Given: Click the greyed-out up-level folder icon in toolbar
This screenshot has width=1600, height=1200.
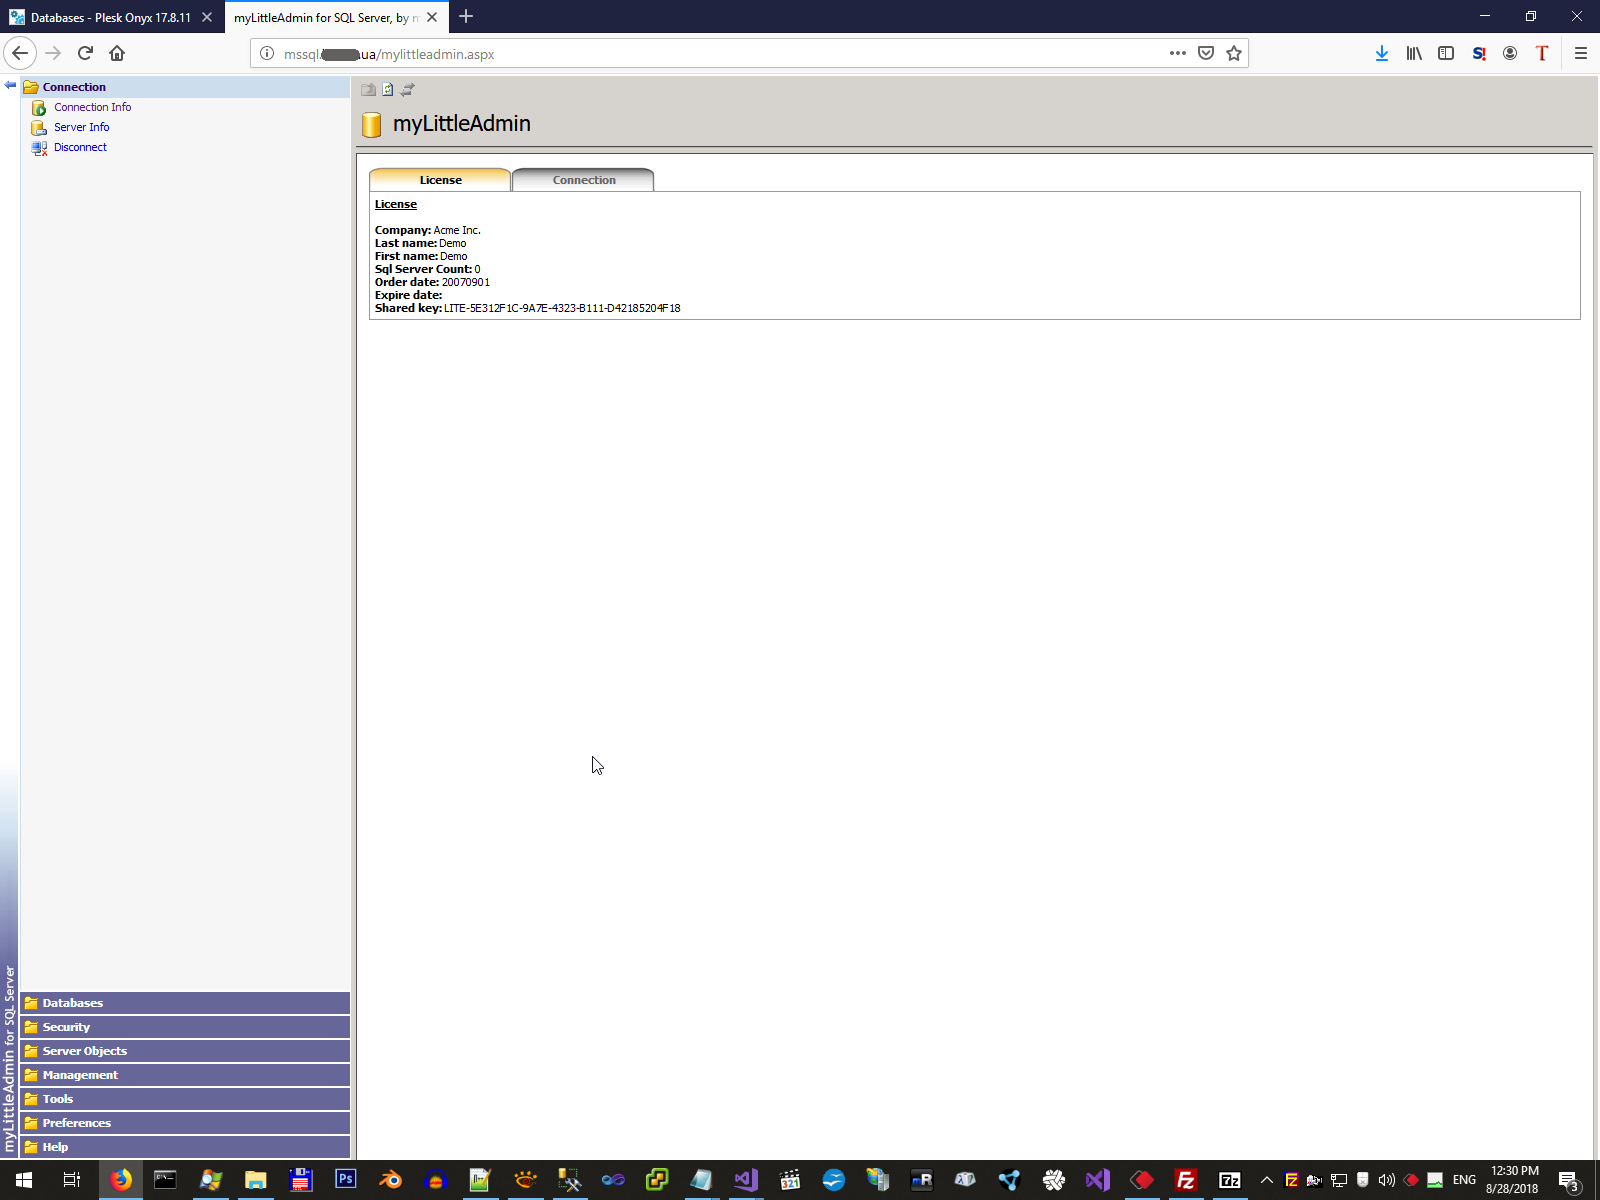Looking at the screenshot, I should tap(369, 89).
